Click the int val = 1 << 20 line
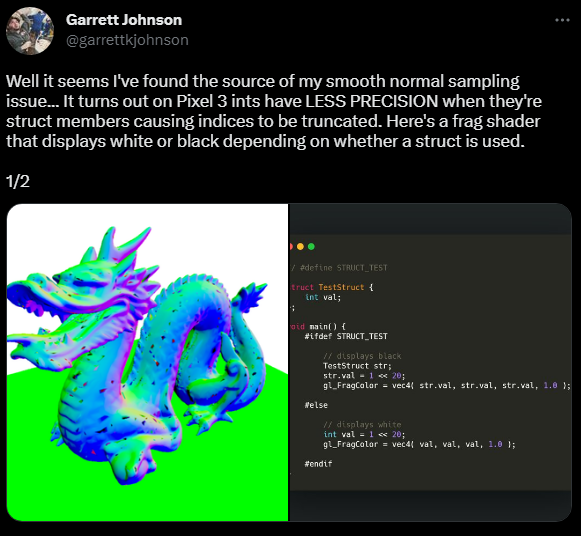The image size is (581, 536). pos(364,435)
